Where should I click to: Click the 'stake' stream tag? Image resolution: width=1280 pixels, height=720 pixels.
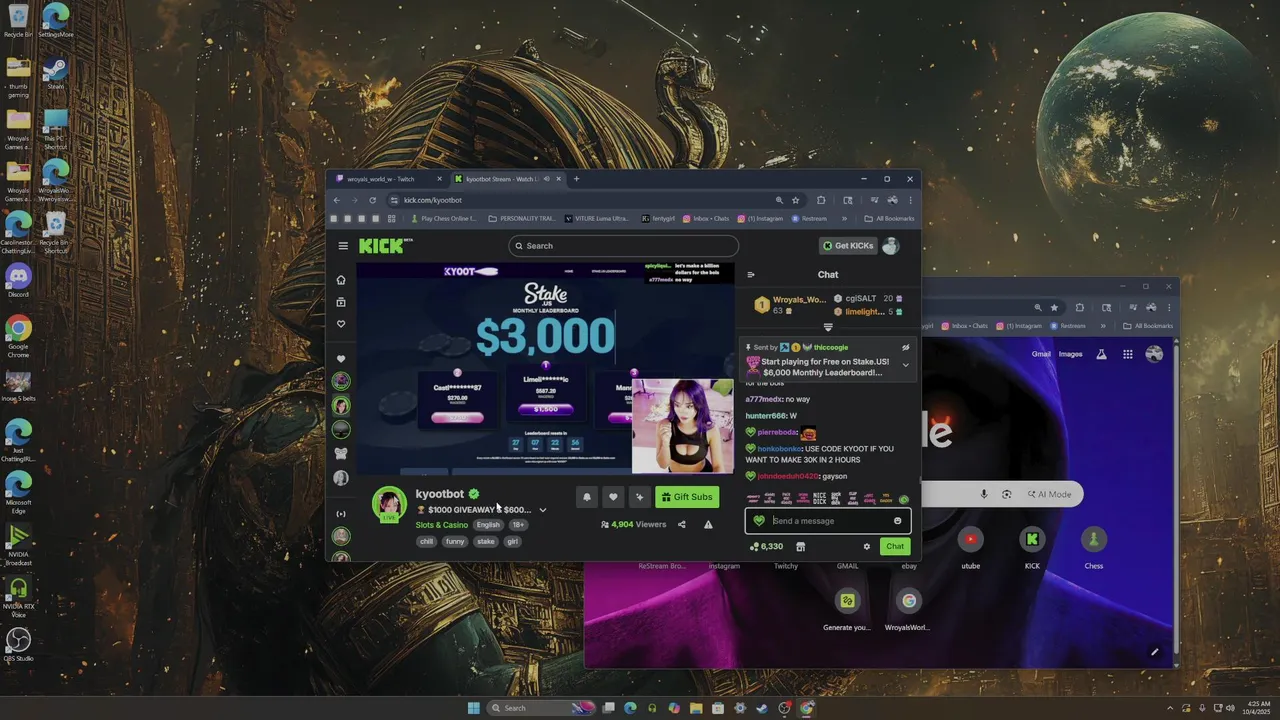[486, 541]
